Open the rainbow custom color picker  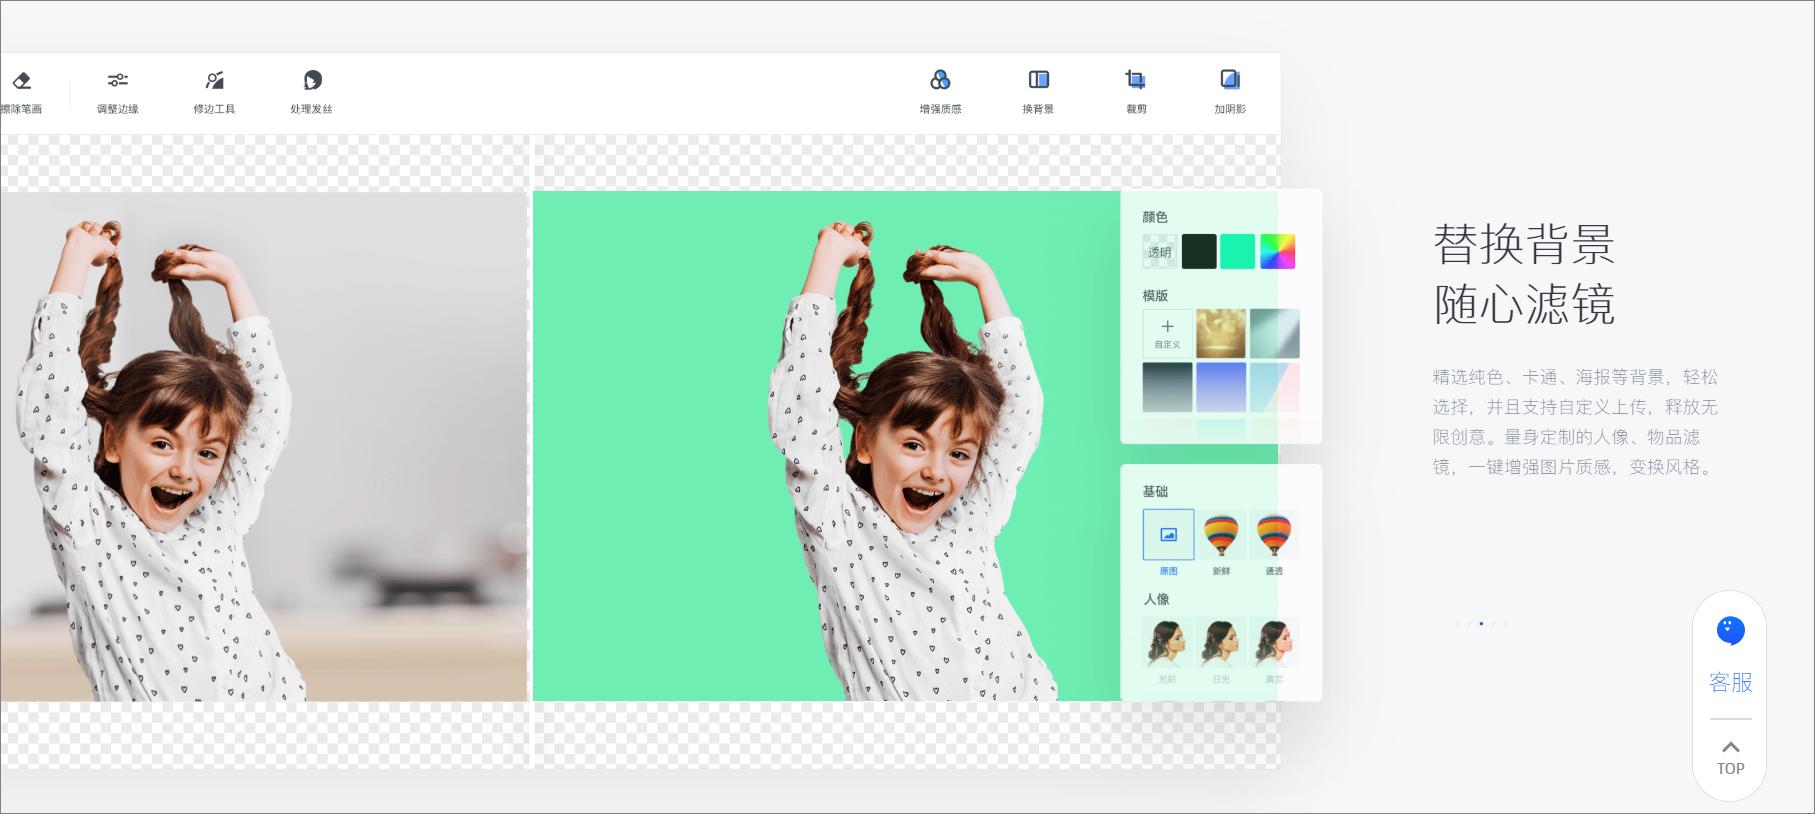click(1277, 252)
